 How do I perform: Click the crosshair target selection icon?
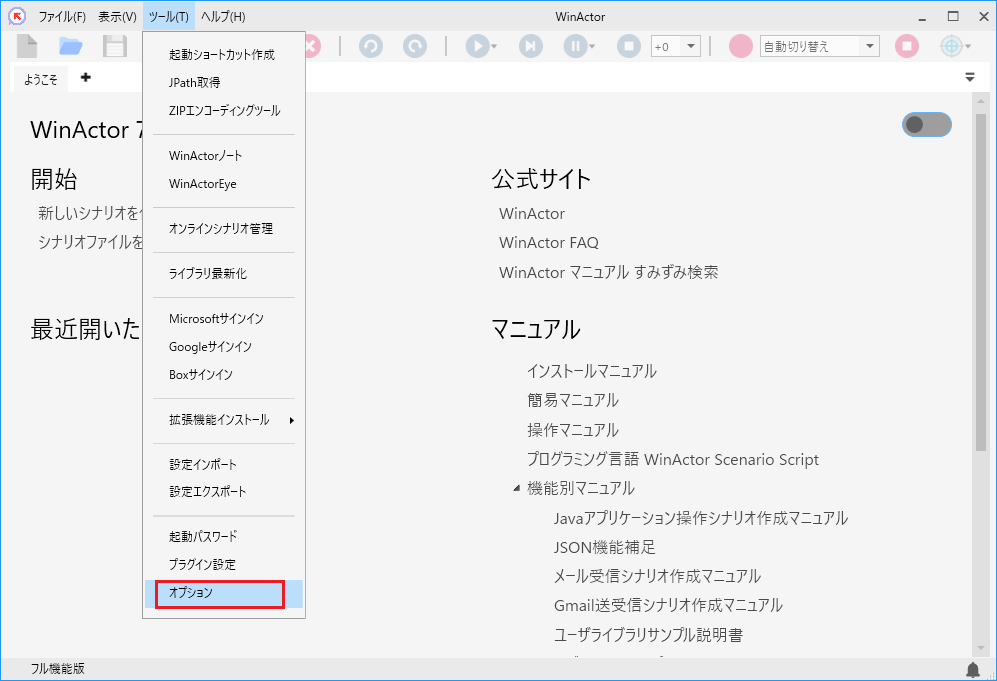click(x=951, y=46)
